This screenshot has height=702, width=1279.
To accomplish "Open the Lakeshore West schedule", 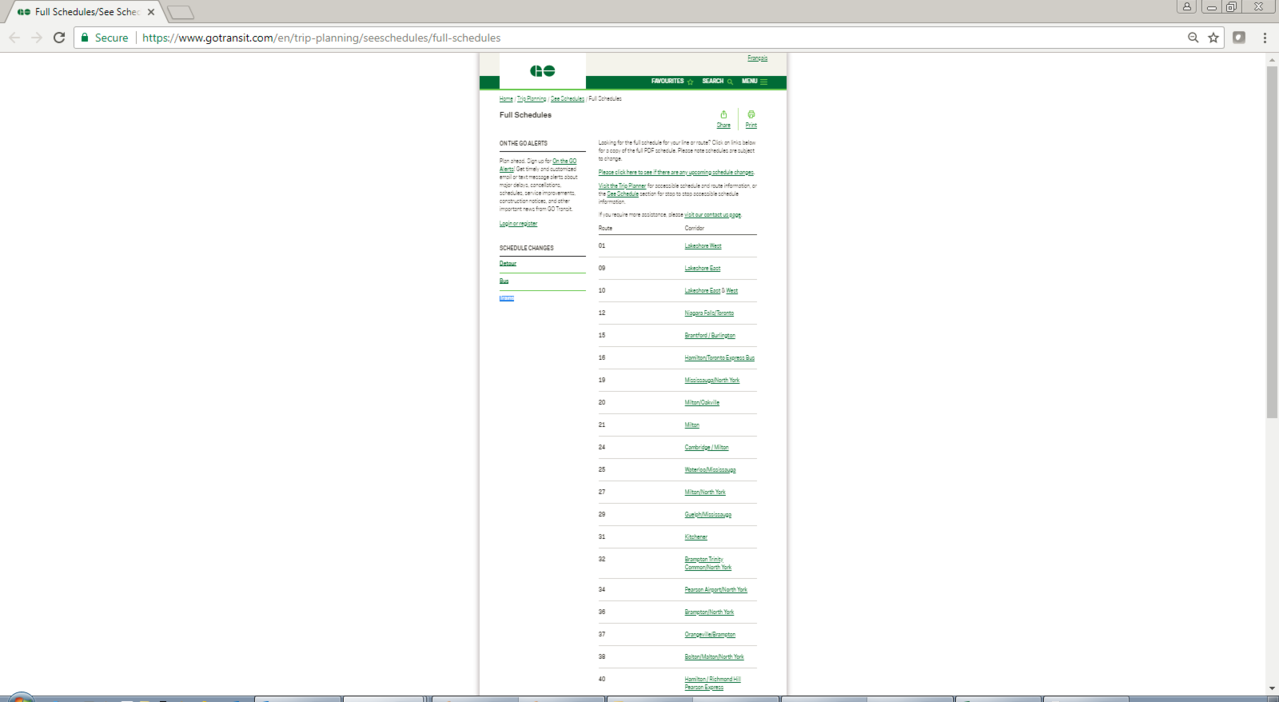I will click(702, 246).
